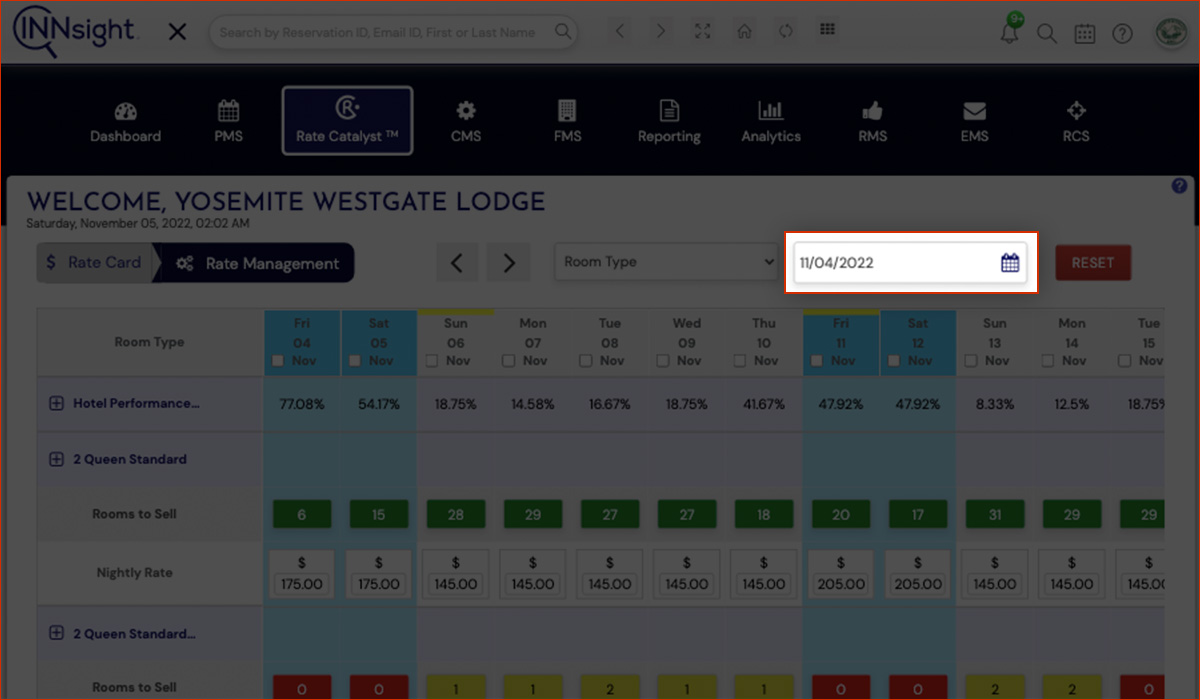Open the home icon in top bar
The width and height of the screenshot is (1200, 700).
(744, 31)
